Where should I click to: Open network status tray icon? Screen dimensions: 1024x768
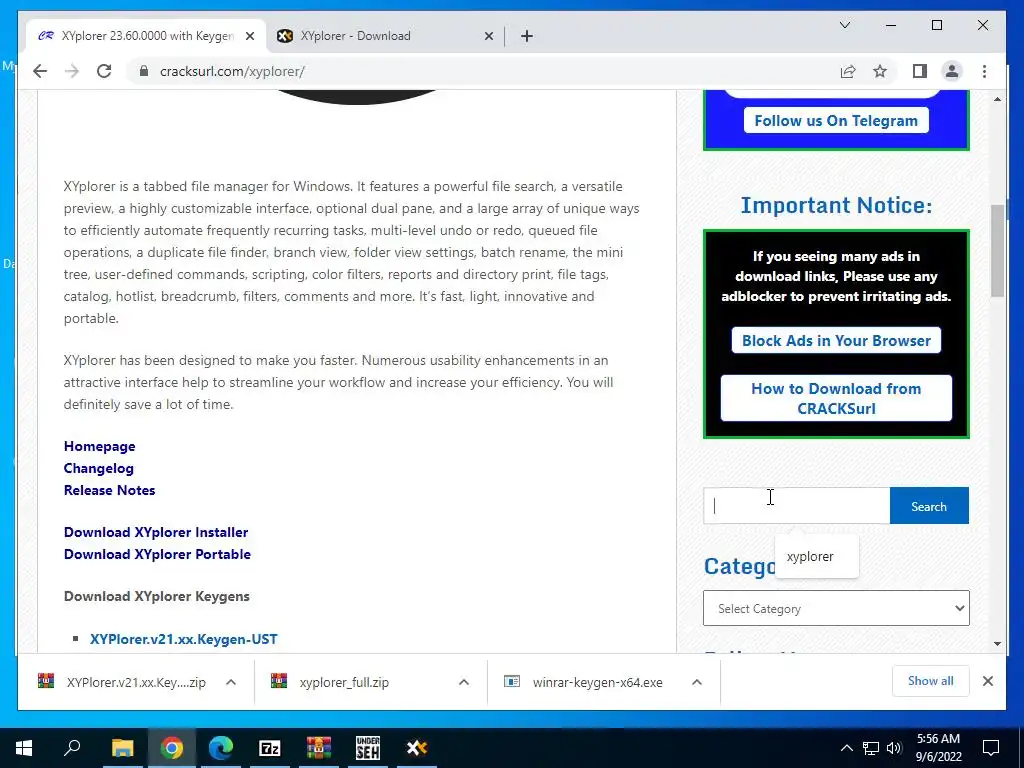tap(871, 748)
